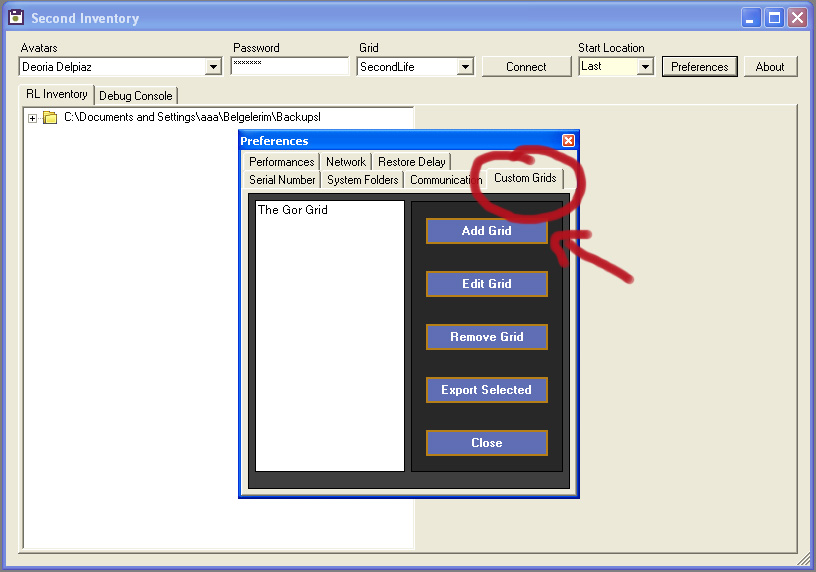816x572 pixels.
Task: Close the Preferences dialog with red X
Action: pos(568,141)
